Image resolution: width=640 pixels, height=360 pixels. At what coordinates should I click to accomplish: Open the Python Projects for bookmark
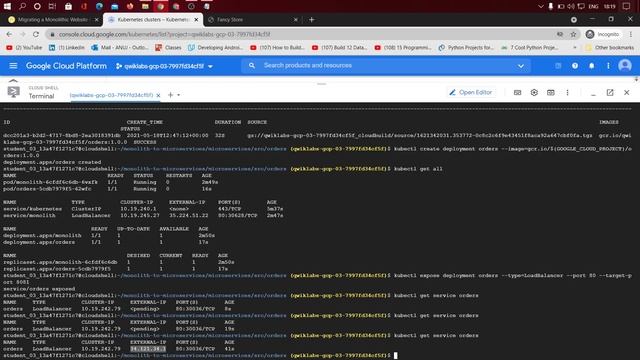pos(466,48)
